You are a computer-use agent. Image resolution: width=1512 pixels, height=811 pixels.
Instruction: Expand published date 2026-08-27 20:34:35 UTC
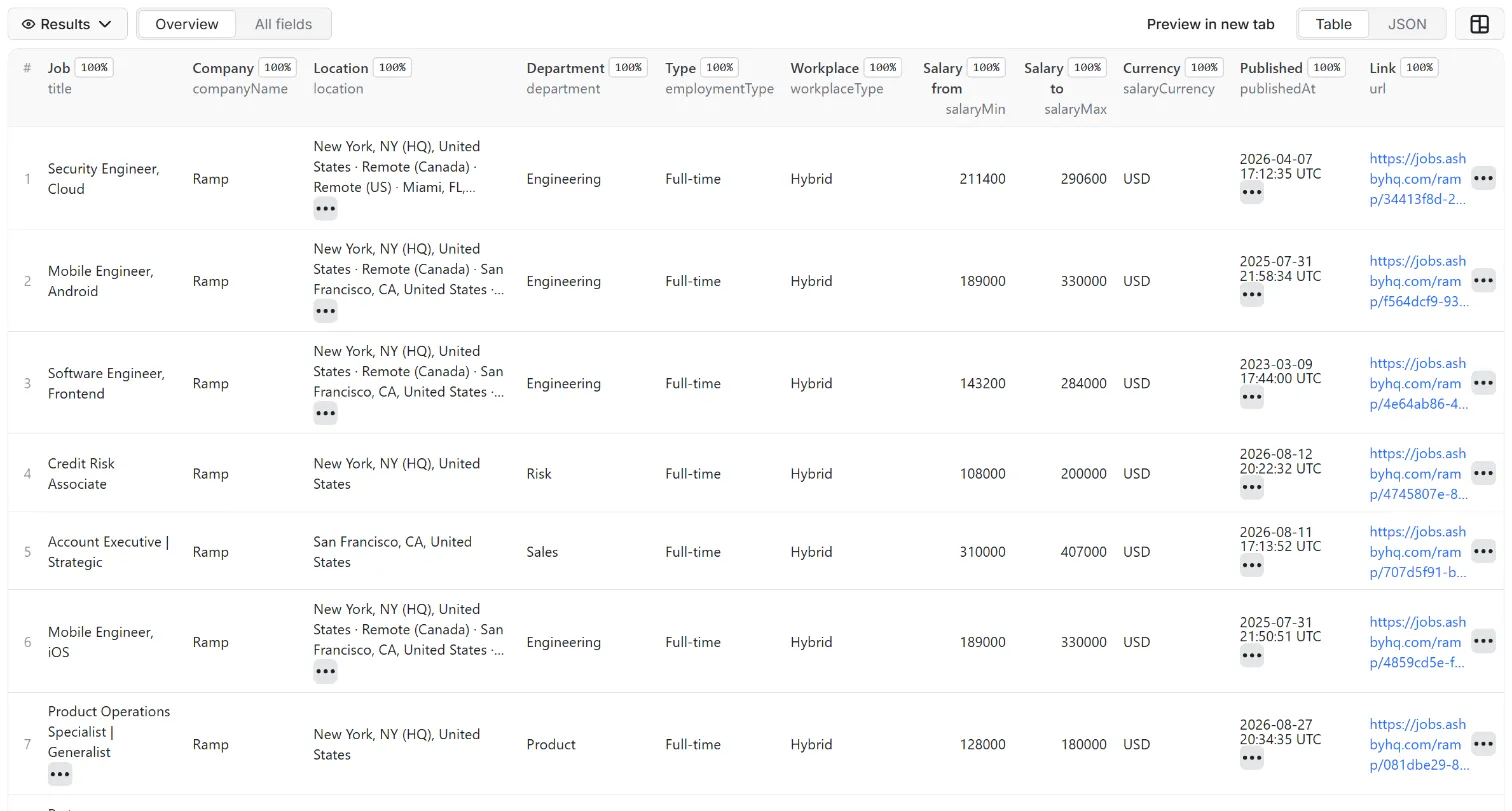pyautogui.click(x=1251, y=758)
